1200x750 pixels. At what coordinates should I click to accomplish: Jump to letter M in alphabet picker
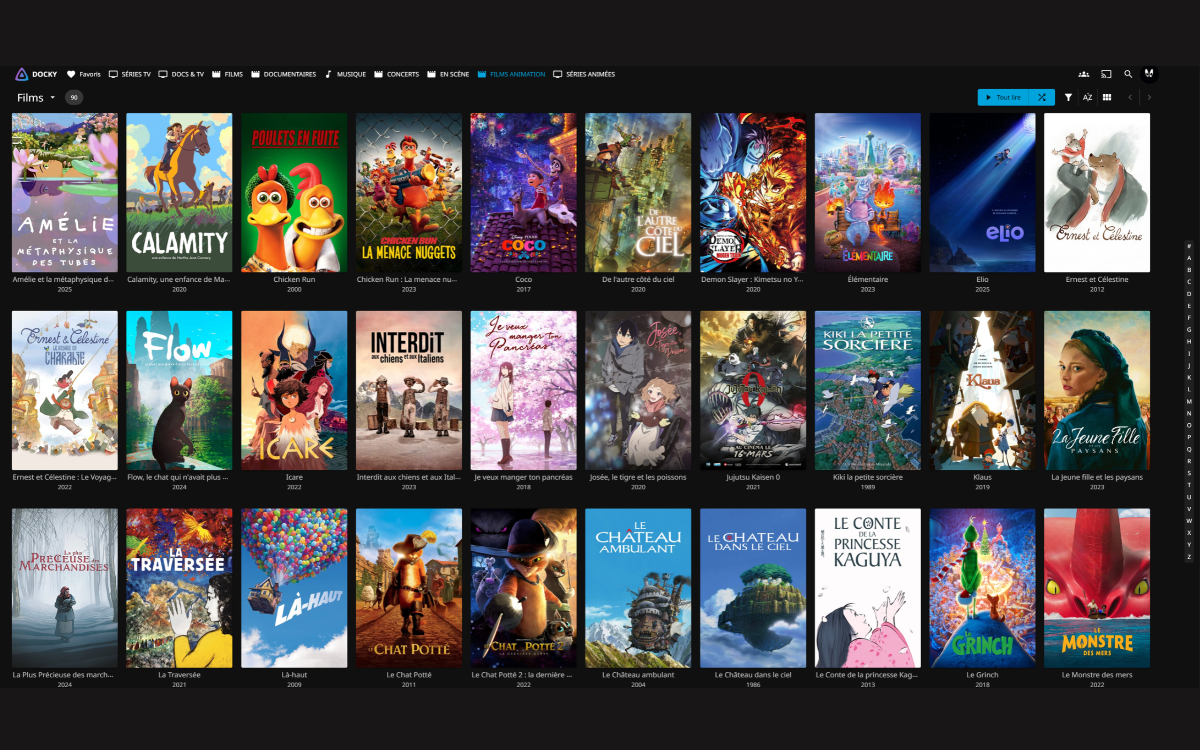coord(1189,401)
